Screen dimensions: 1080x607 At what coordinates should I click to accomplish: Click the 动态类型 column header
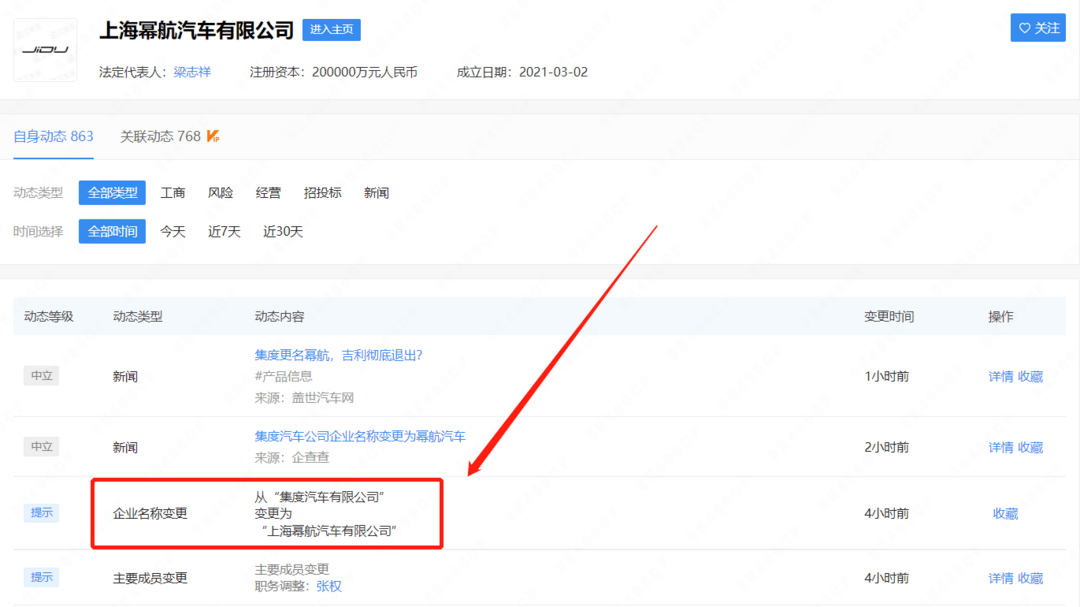[x=138, y=316]
